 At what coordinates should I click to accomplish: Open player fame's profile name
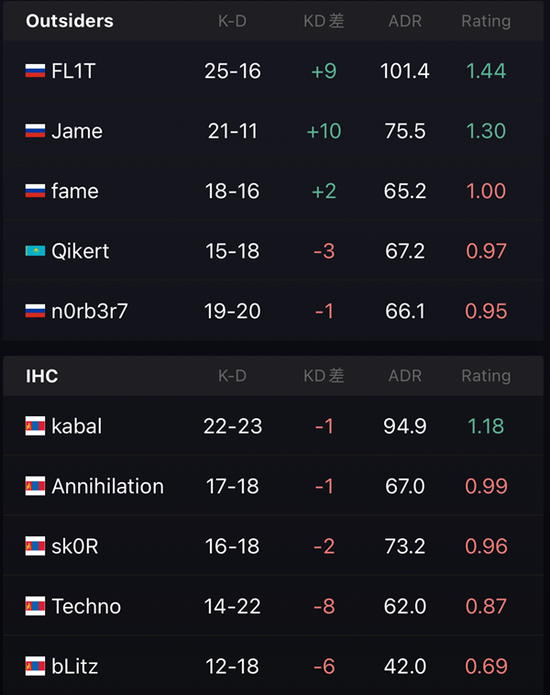click(x=75, y=191)
